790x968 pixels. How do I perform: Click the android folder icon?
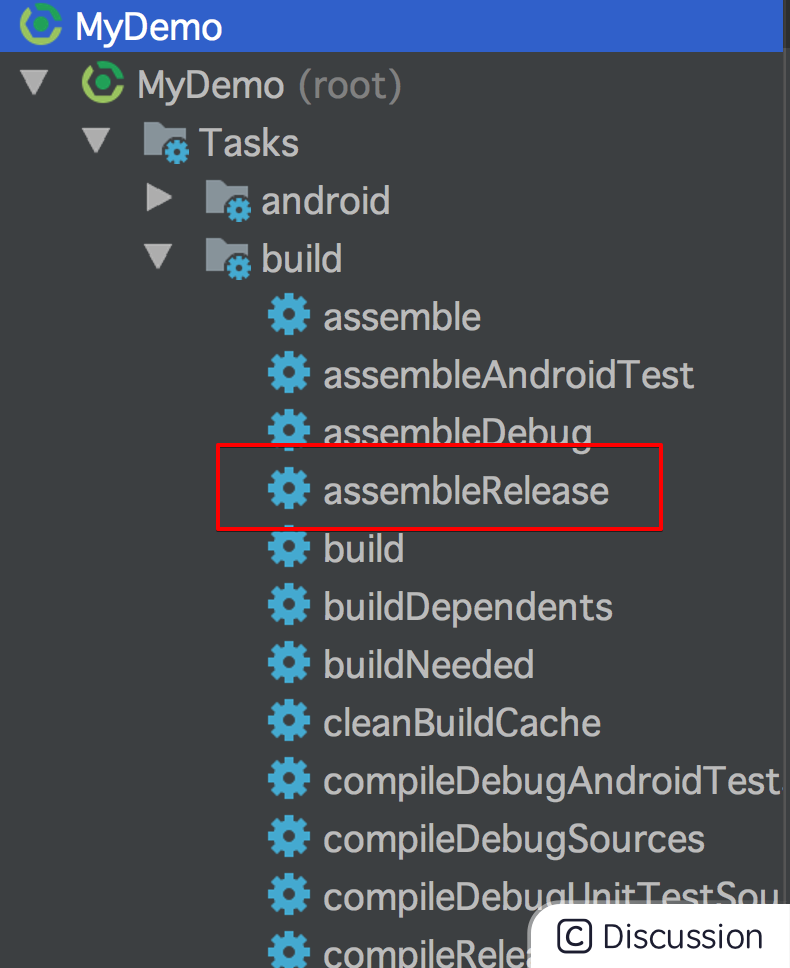[x=228, y=199]
